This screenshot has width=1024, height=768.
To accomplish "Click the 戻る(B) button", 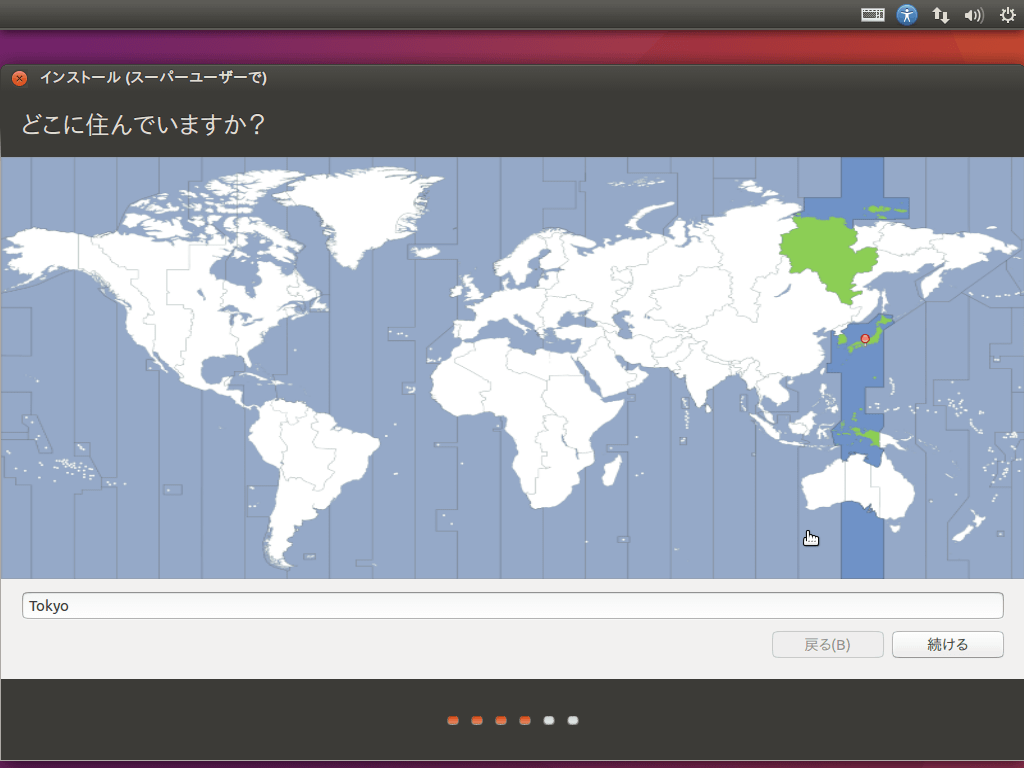I will [827, 645].
